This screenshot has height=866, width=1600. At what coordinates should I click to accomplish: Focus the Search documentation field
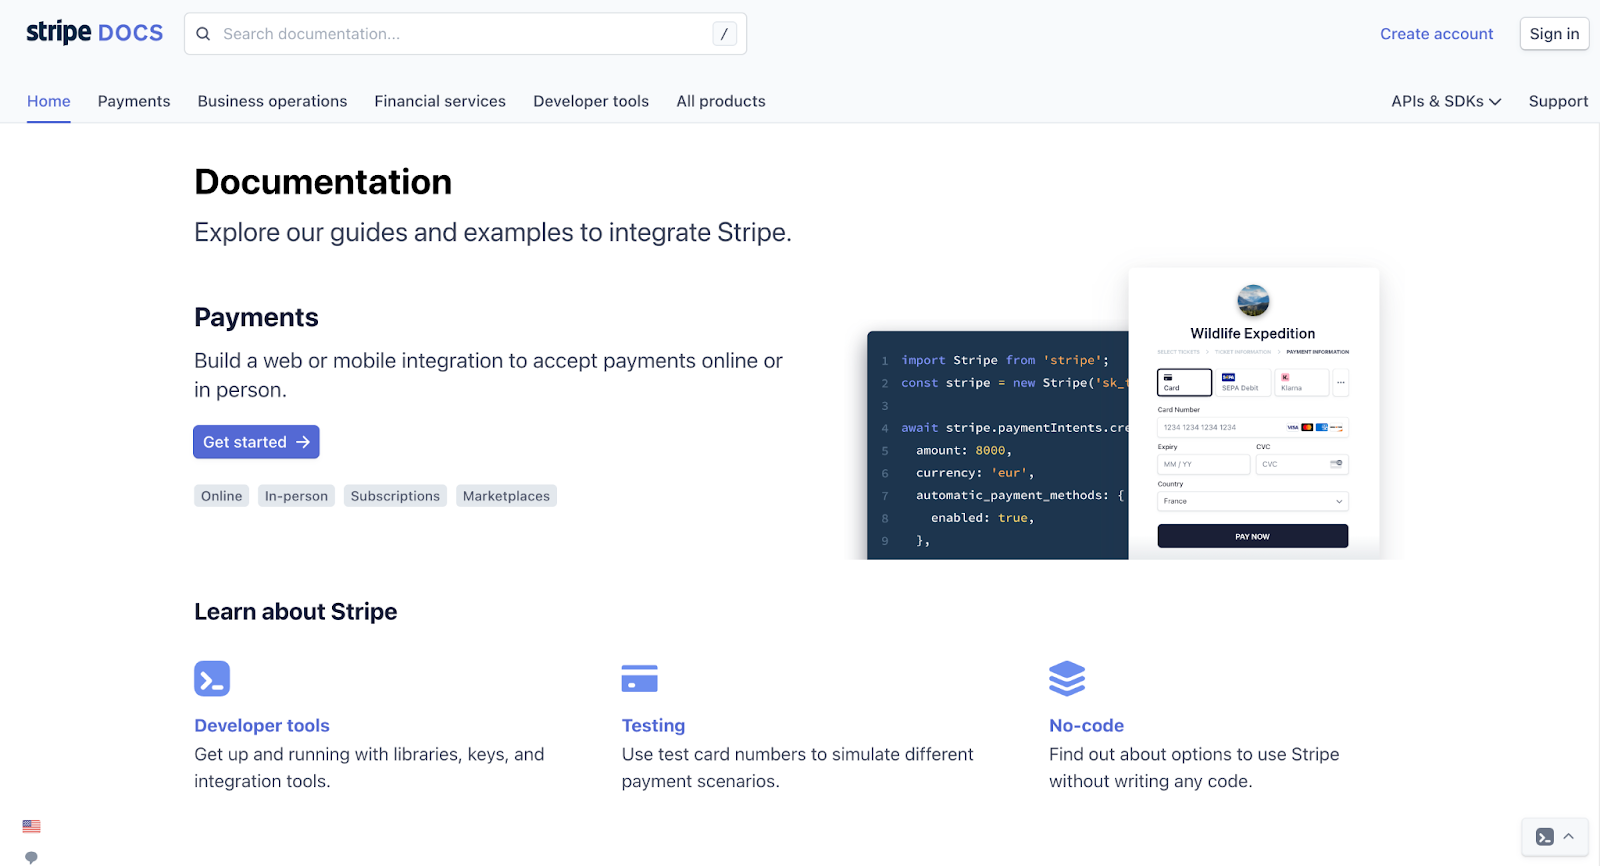(465, 34)
